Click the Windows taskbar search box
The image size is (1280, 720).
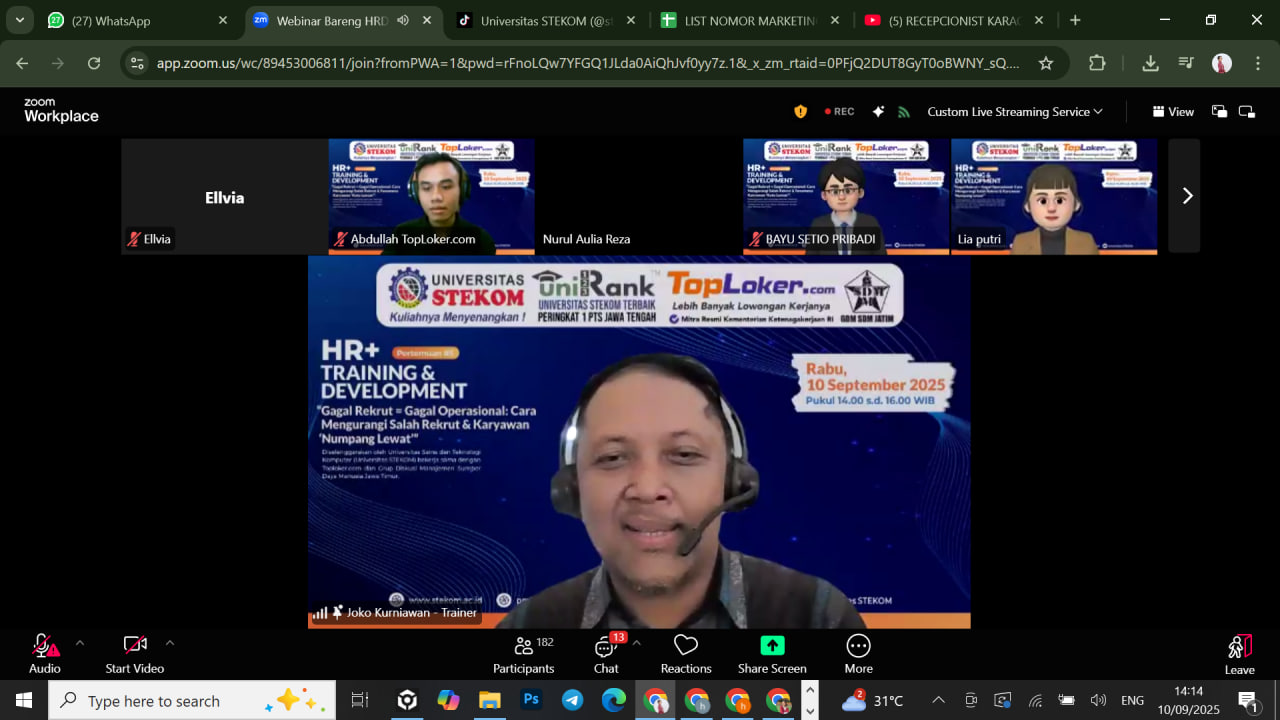[x=192, y=700]
